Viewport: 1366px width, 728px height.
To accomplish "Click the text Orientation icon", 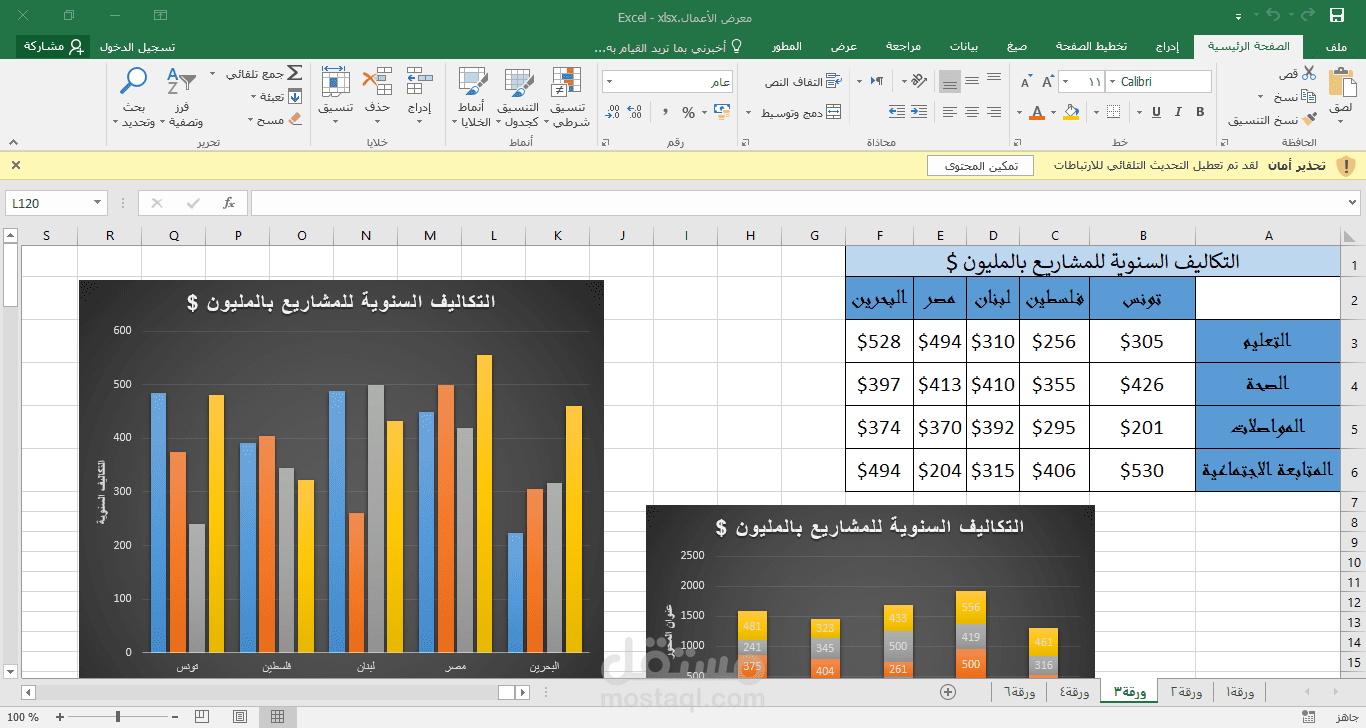I will click(921, 82).
